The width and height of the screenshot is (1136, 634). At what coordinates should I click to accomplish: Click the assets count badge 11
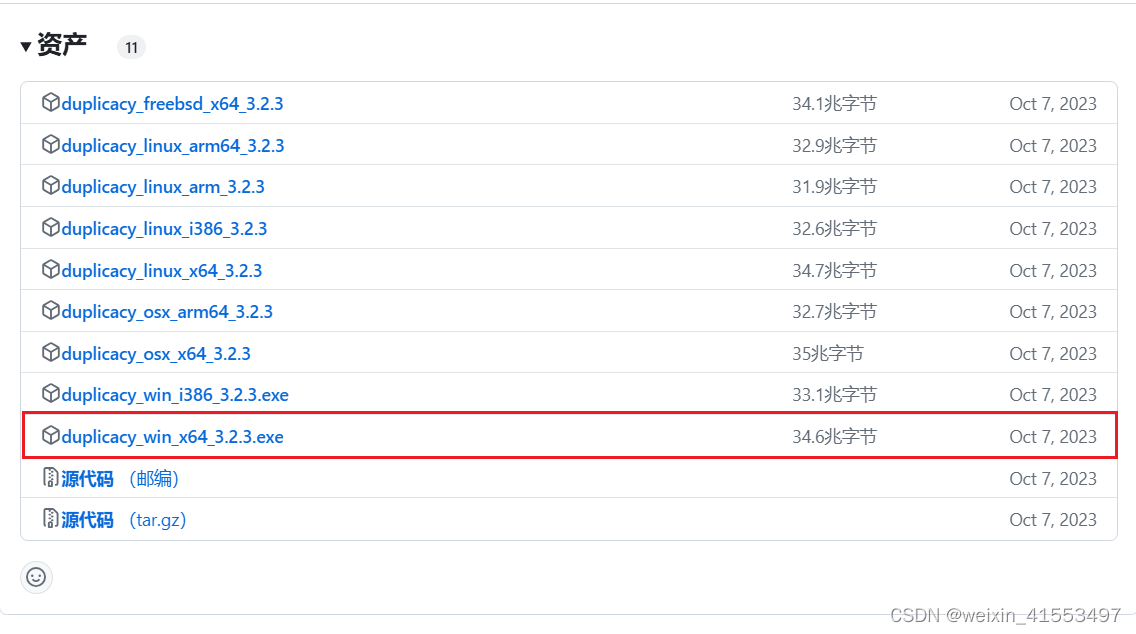pyautogui.click(x=131, y=48)
